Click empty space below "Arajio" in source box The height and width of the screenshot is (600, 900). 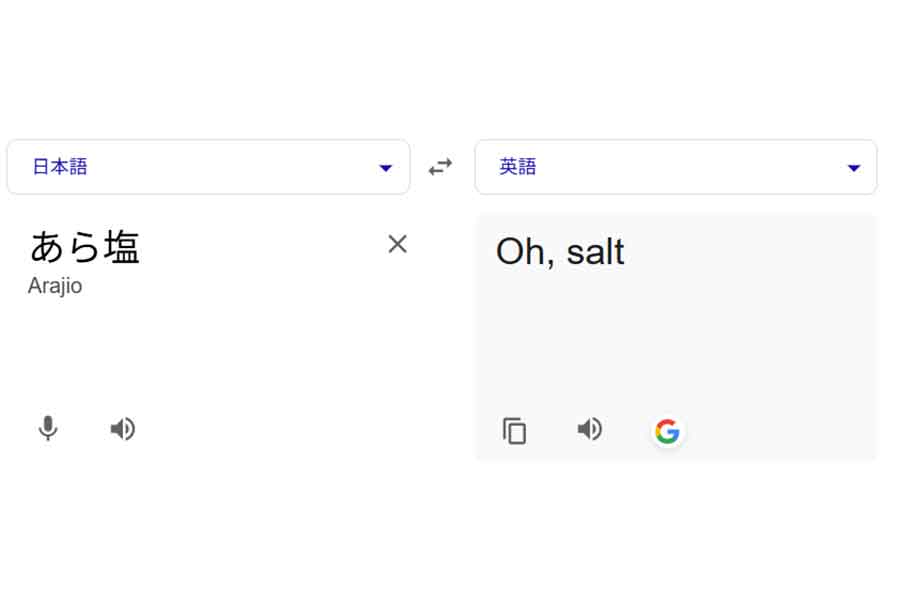200,350
